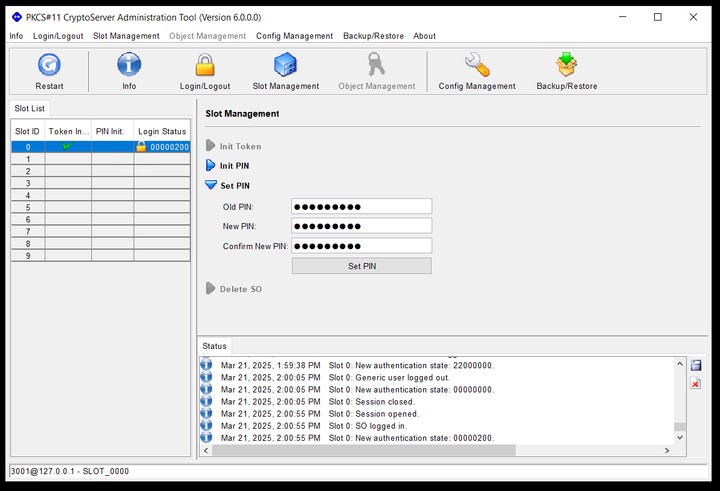This screenshot has width=720, height=491.
Task: Click the Login Status column header
Action: pos(162,131)
